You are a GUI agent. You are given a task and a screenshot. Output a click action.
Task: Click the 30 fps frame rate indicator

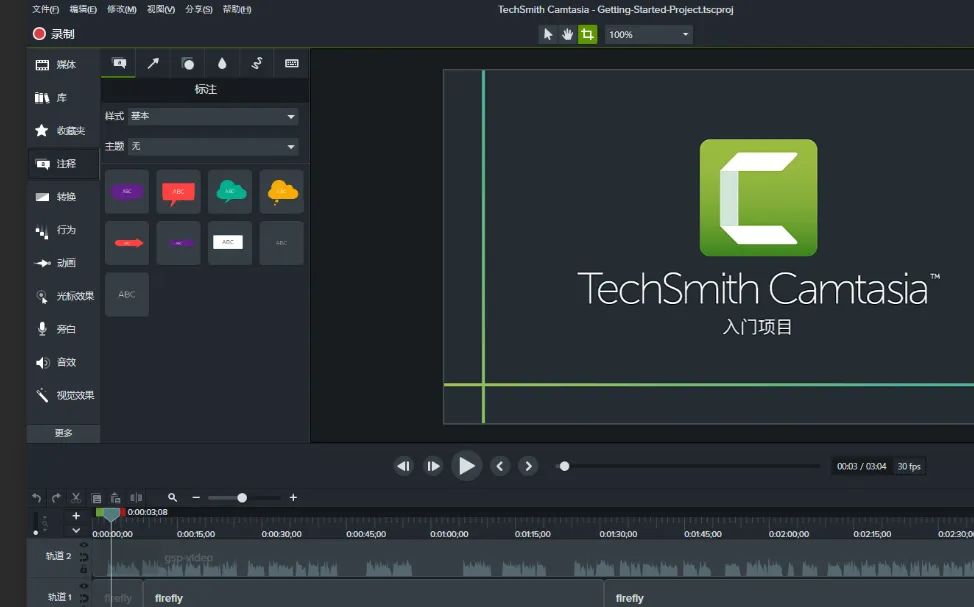coord(909,467)
